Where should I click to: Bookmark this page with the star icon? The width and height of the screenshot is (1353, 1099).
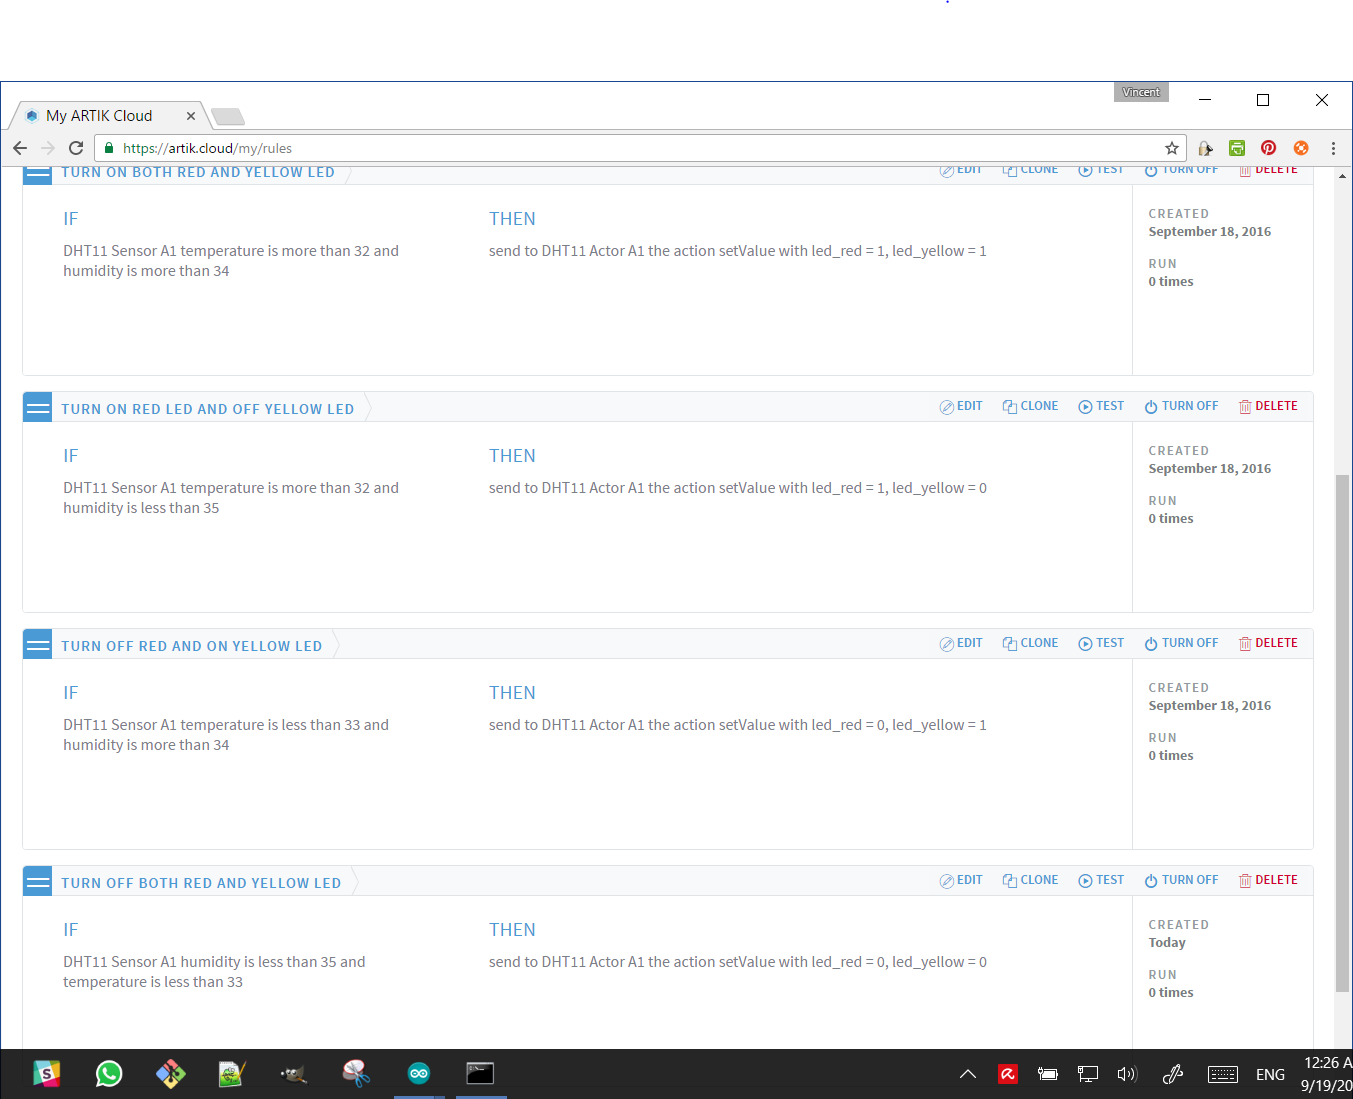pyautogui.click(x=1172, y=148)
